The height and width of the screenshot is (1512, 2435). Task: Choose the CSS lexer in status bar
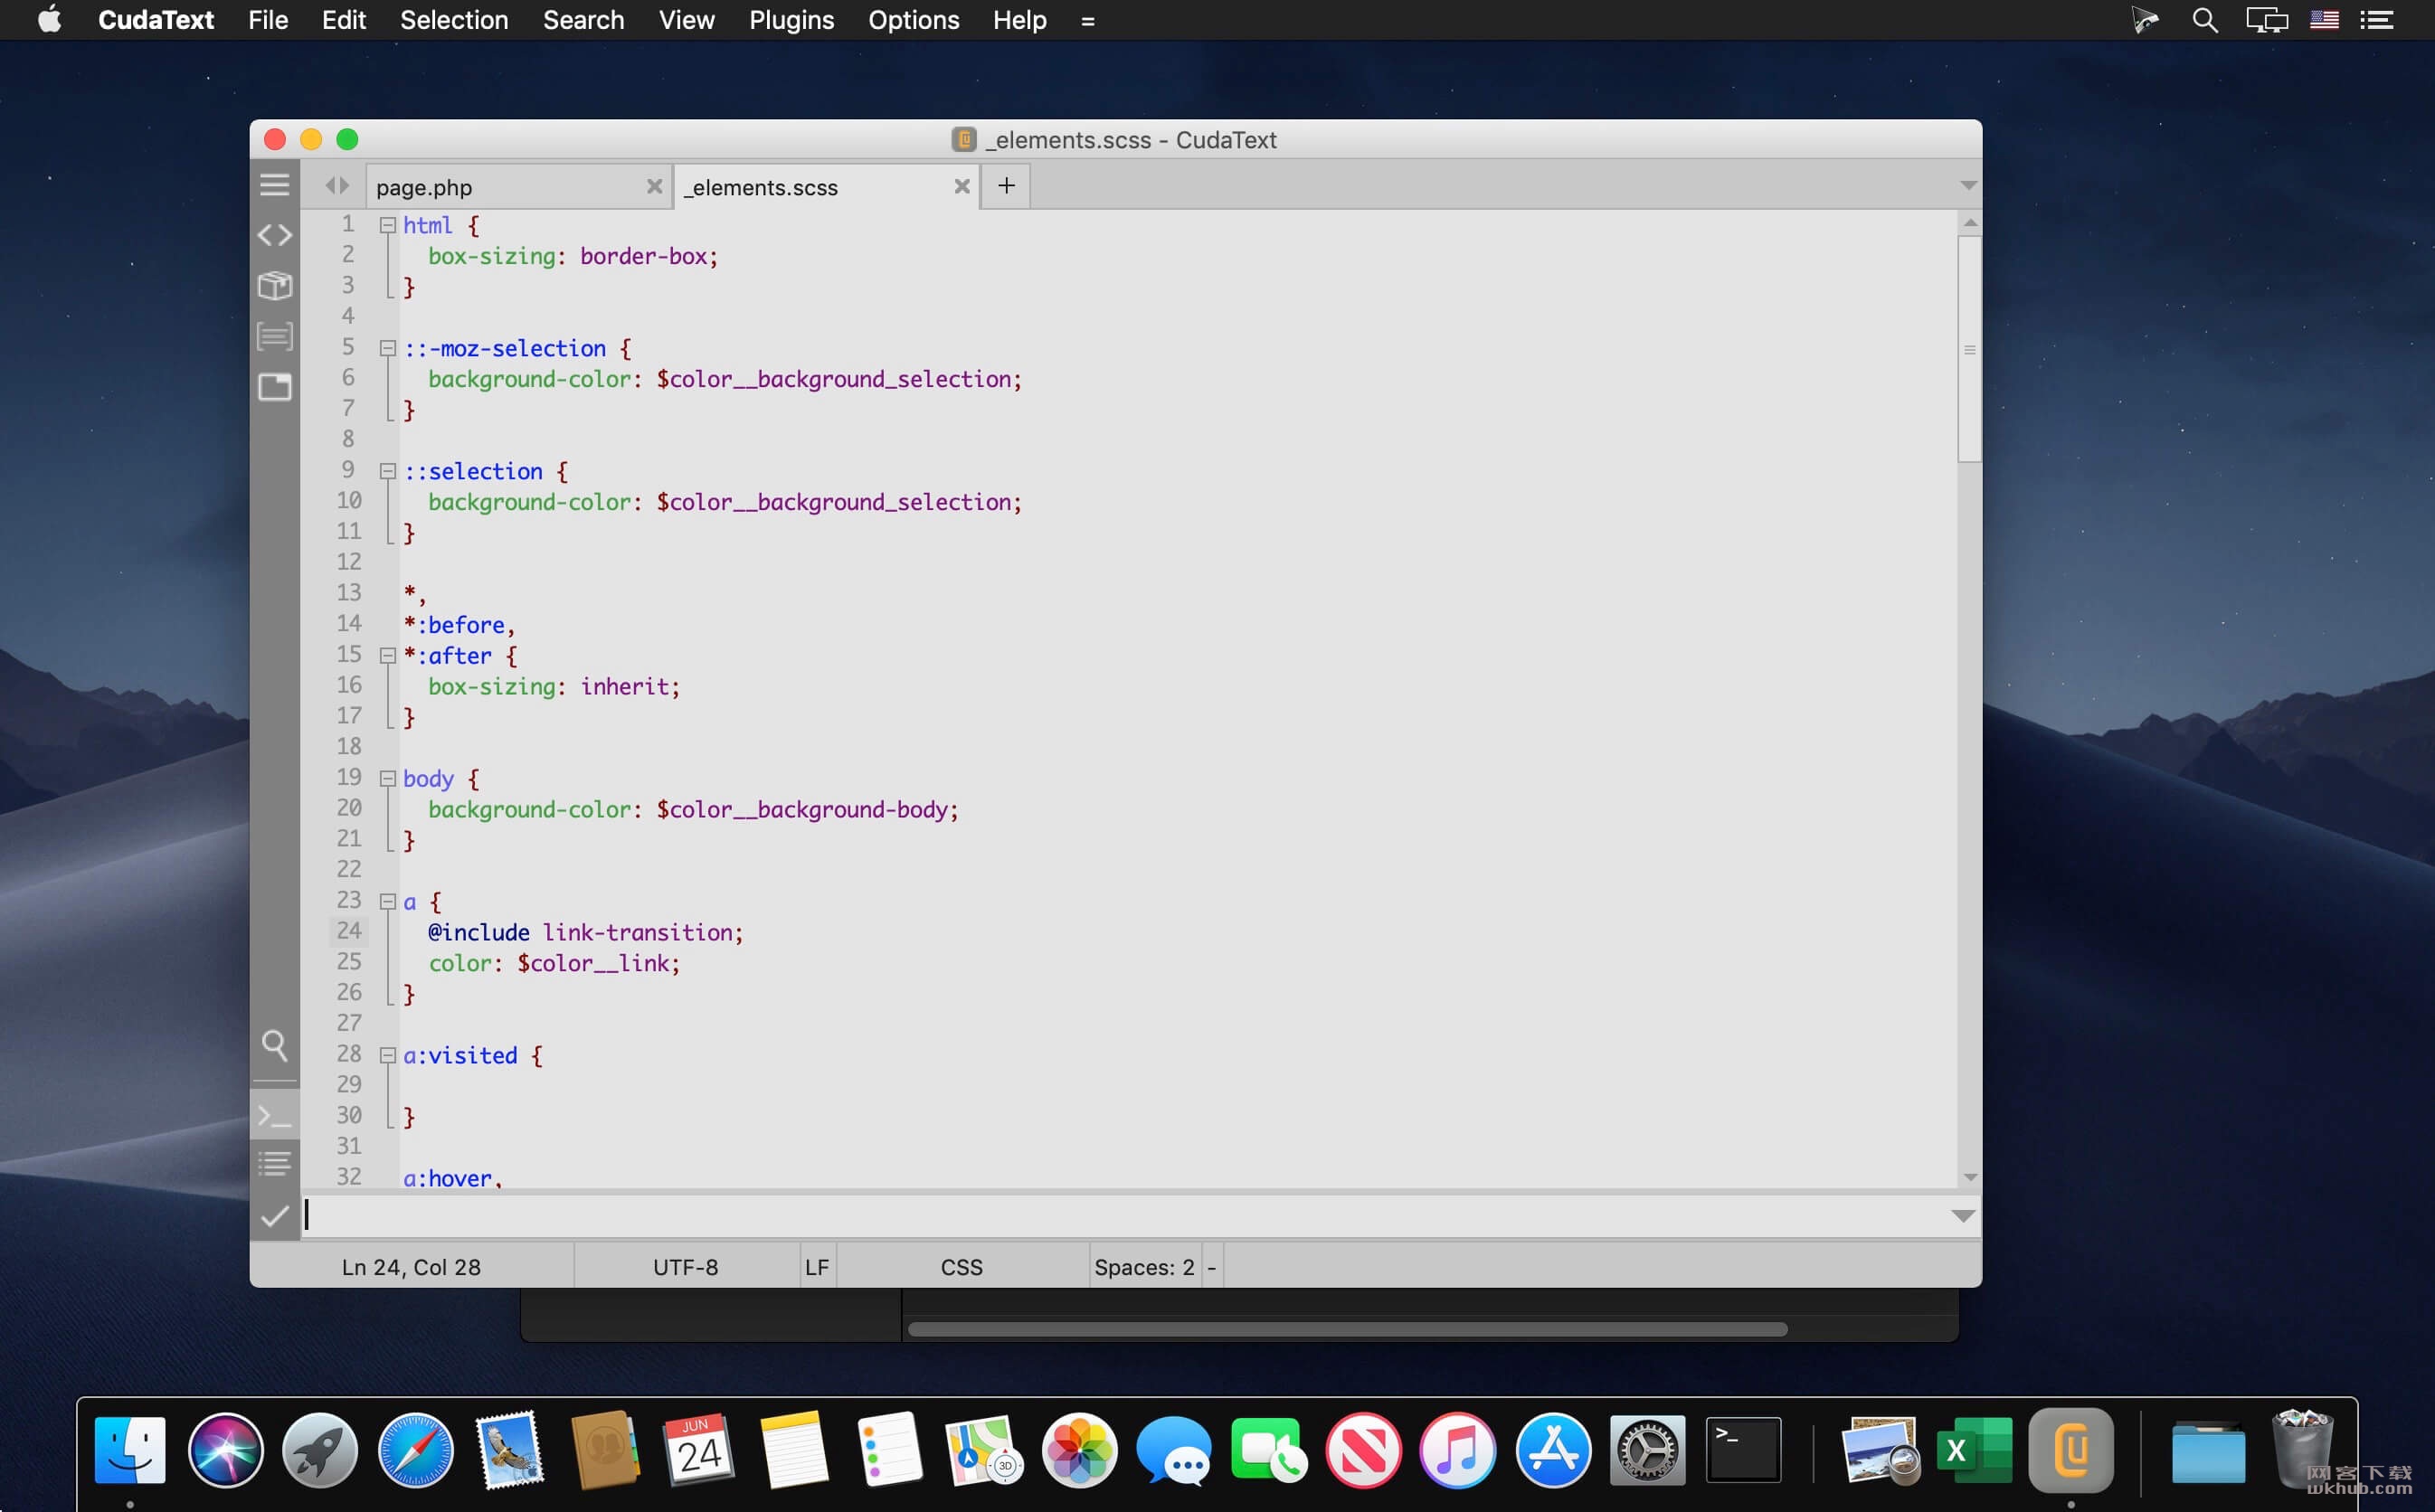click(x=961, y=1267)
